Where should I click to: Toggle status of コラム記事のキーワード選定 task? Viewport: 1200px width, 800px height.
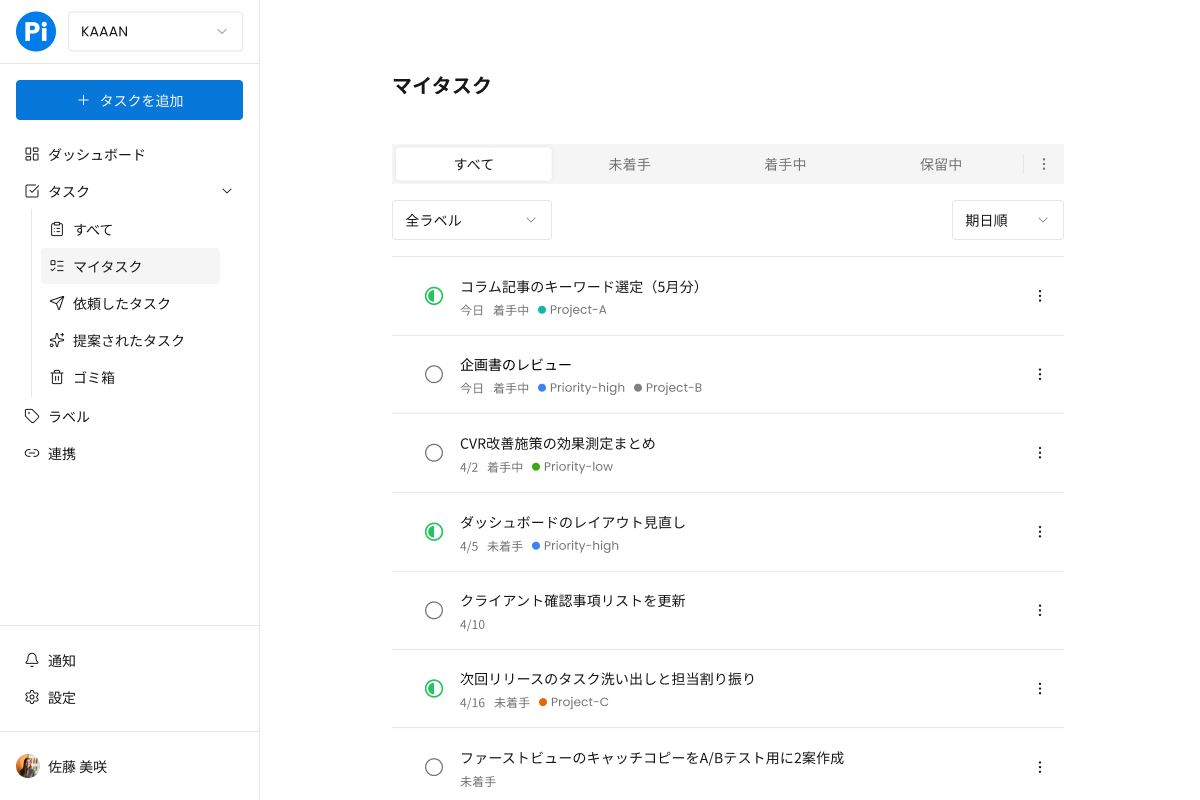pyautogui.click(x=434, y=296)
